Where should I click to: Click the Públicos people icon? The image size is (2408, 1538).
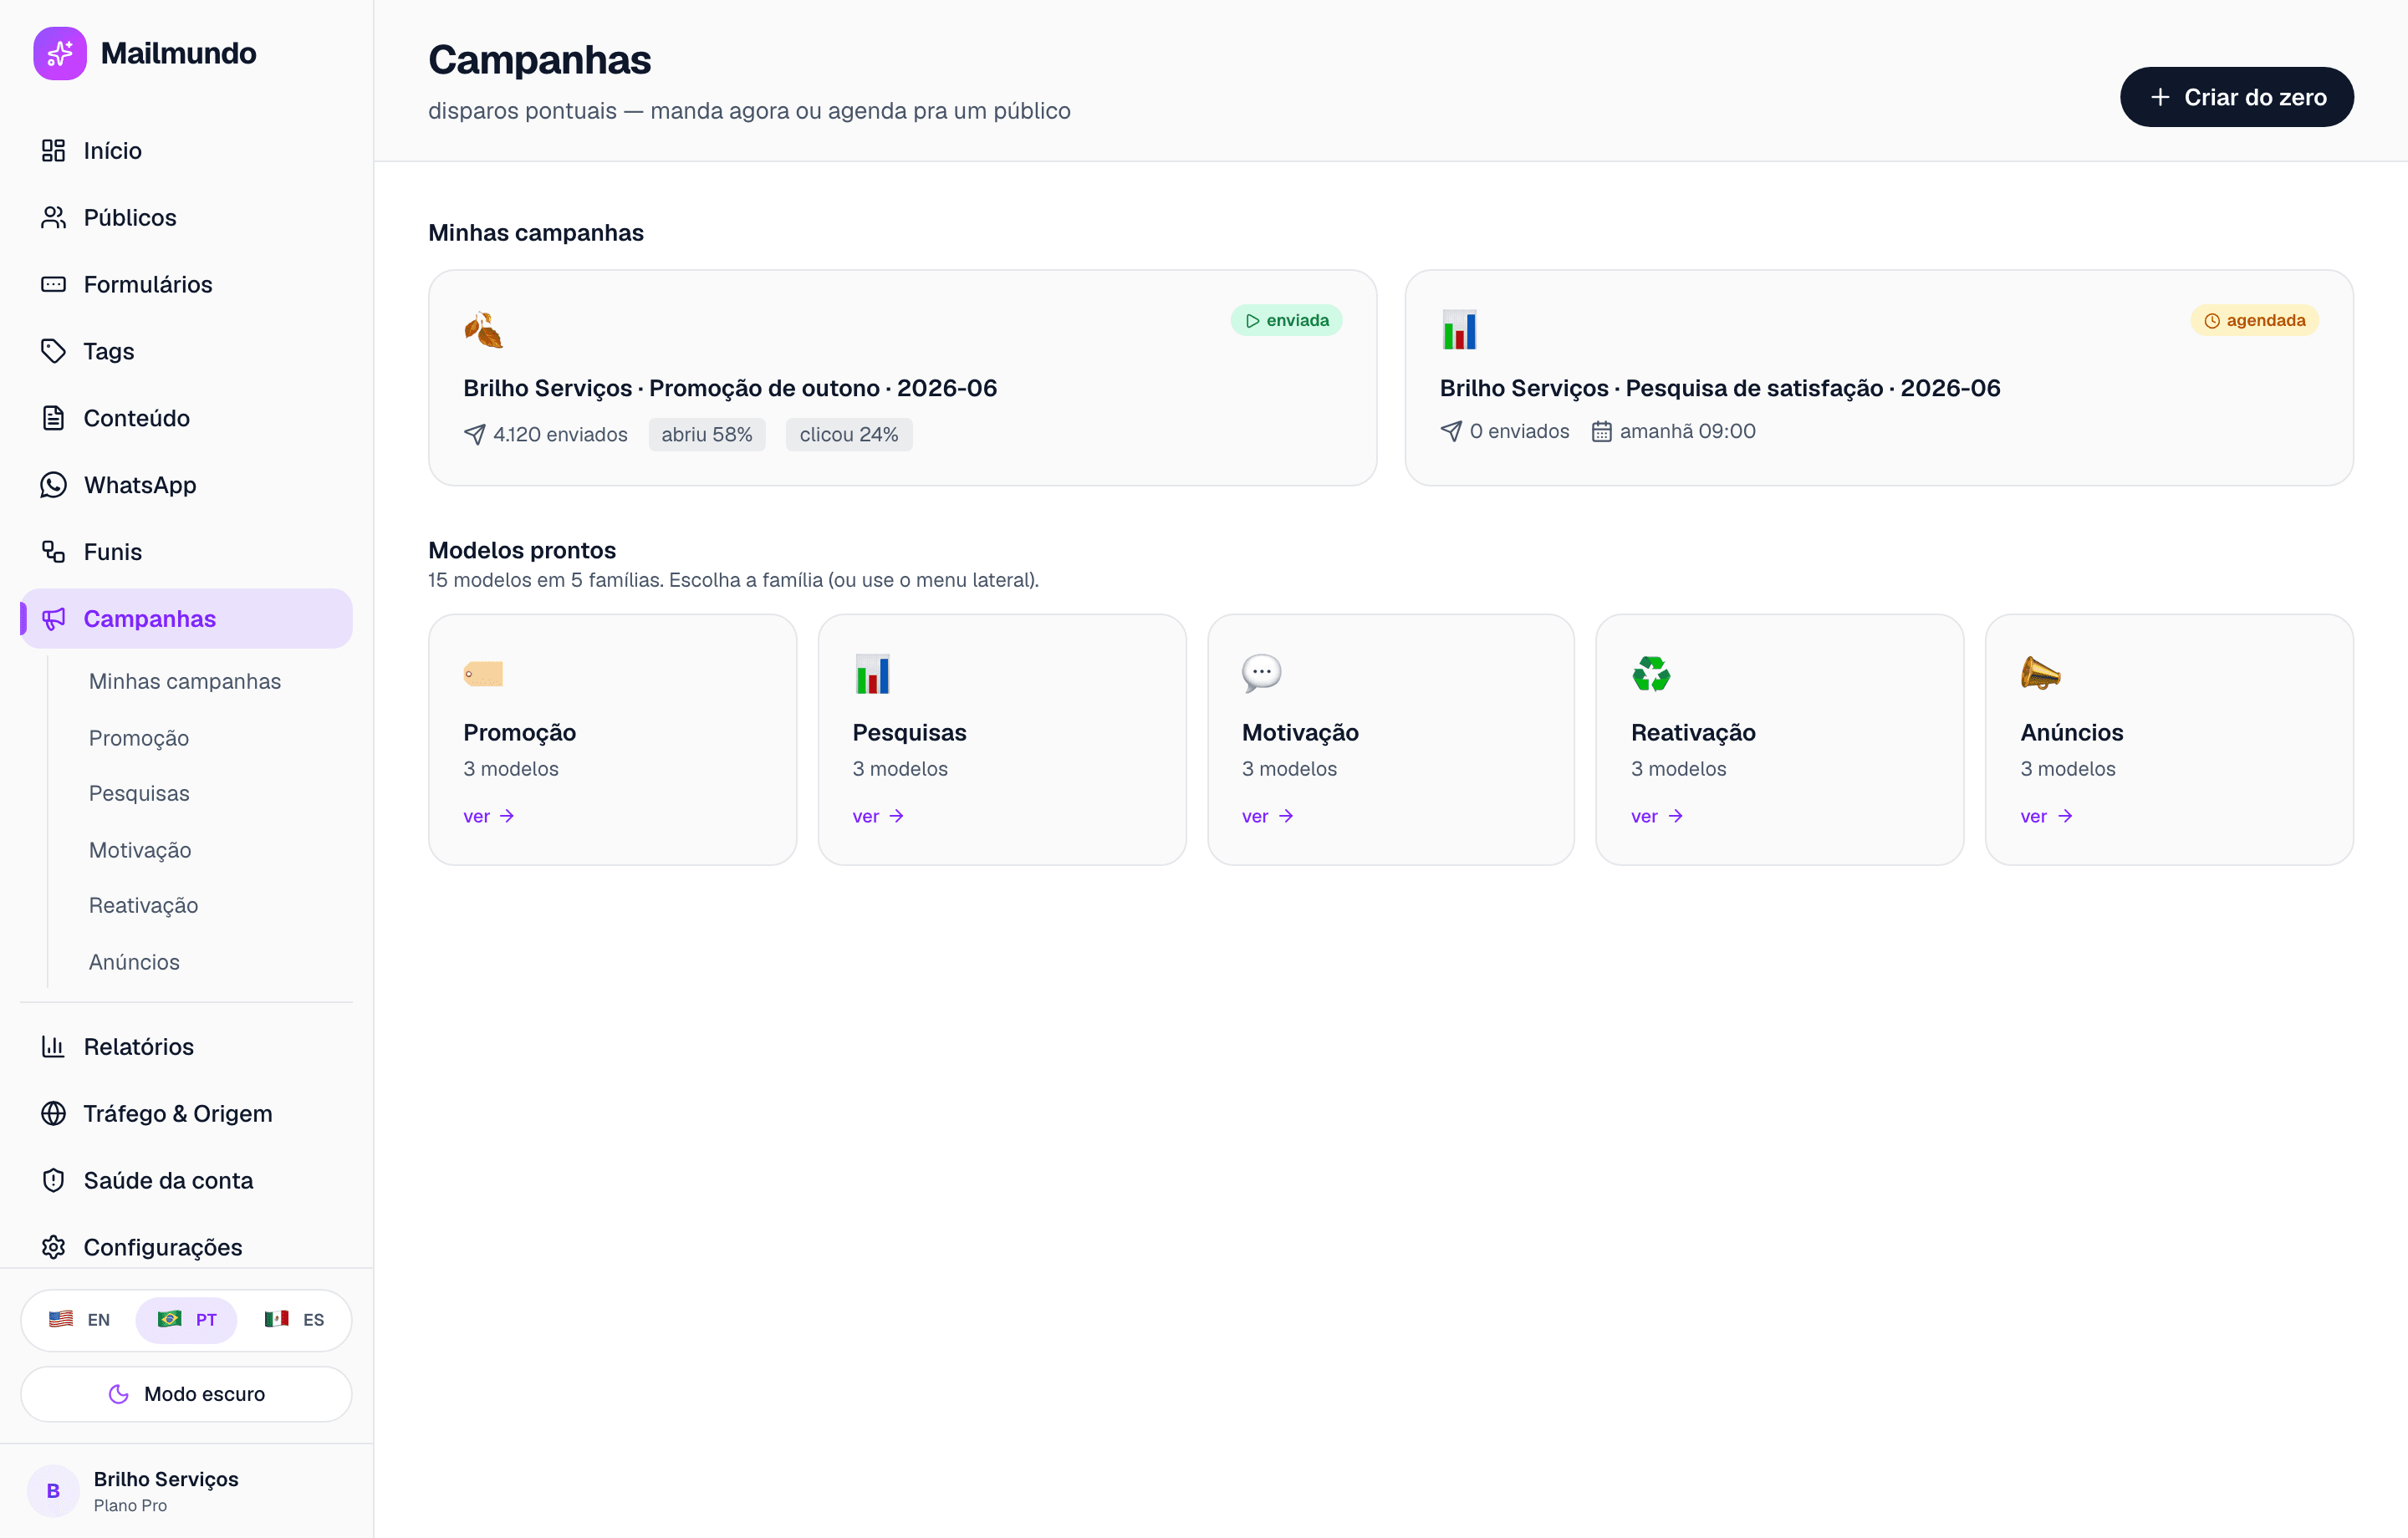(x=53, y=218)
